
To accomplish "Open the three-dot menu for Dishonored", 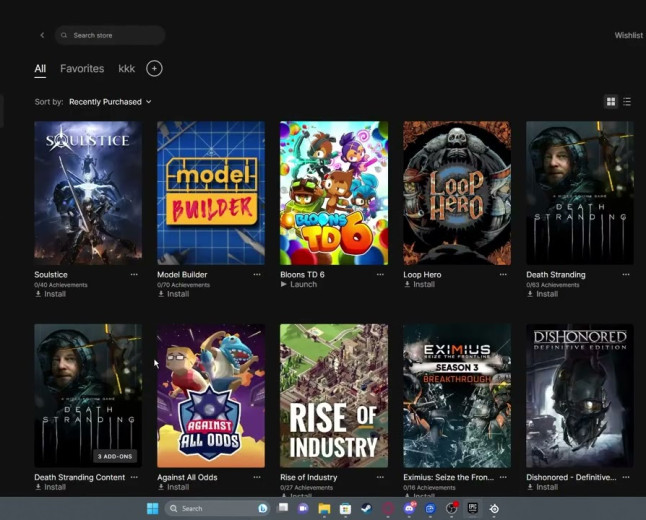I will pyautogui.click(x=626, y=477).
